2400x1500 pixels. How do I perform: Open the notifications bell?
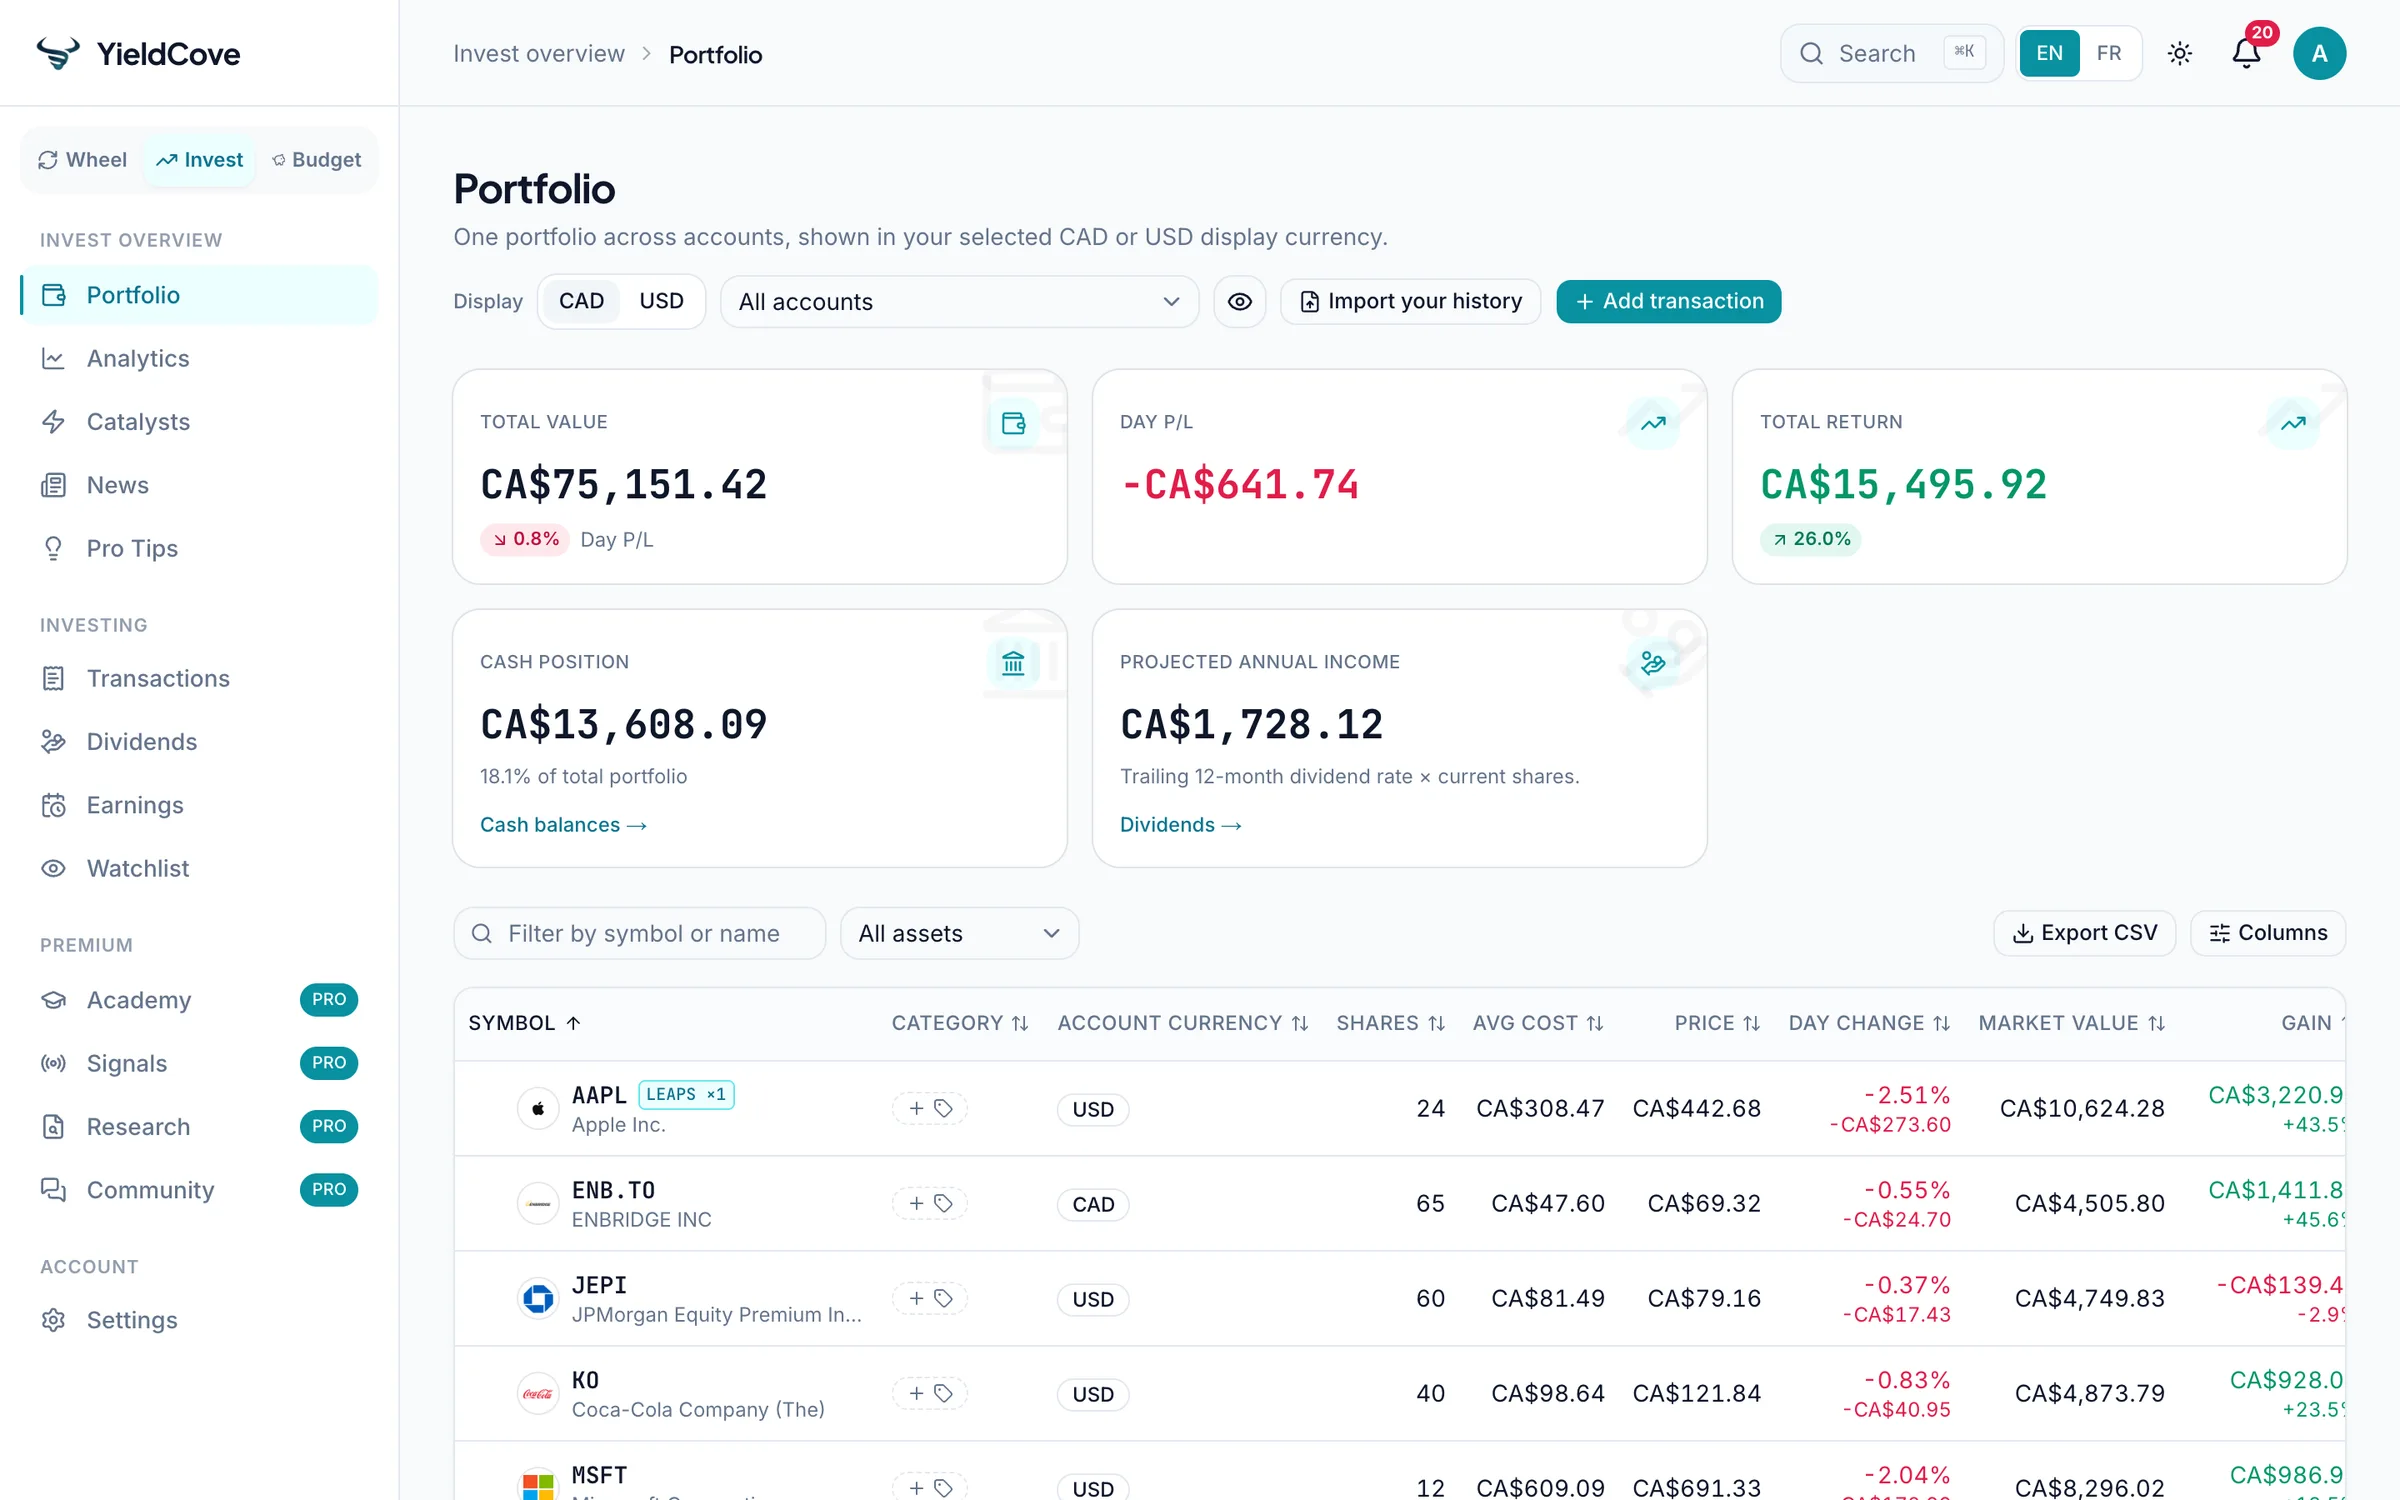(2246, 53)
